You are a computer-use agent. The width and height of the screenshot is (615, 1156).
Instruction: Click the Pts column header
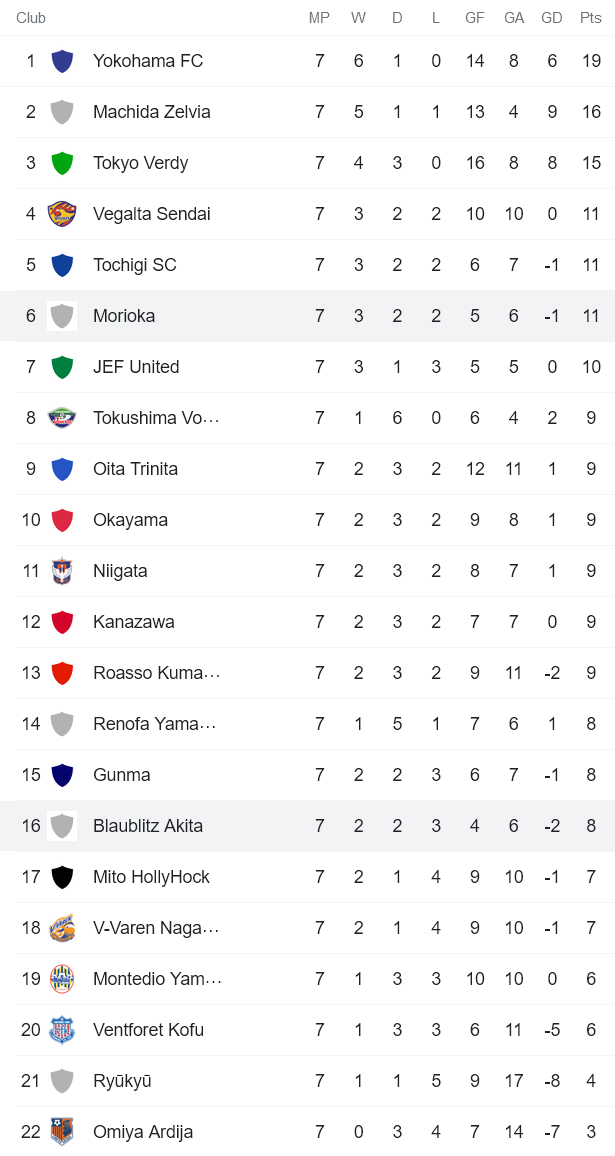[x=590, y=18]
